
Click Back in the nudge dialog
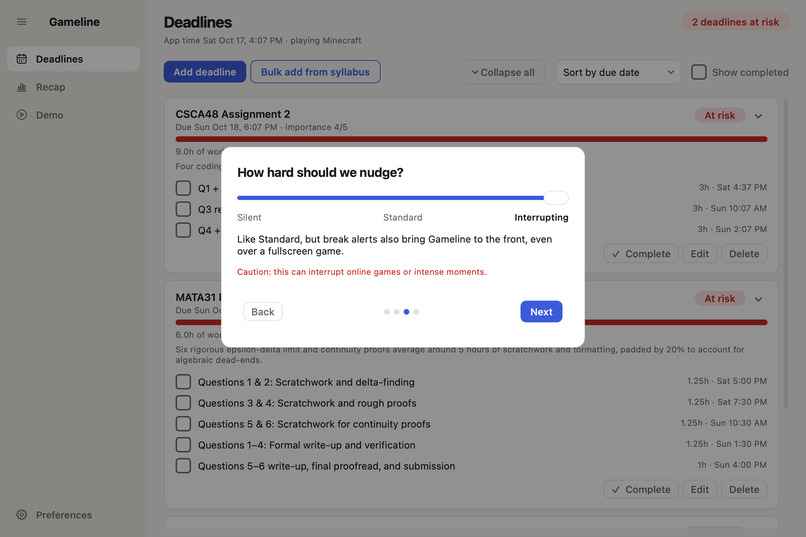(263, 311)
